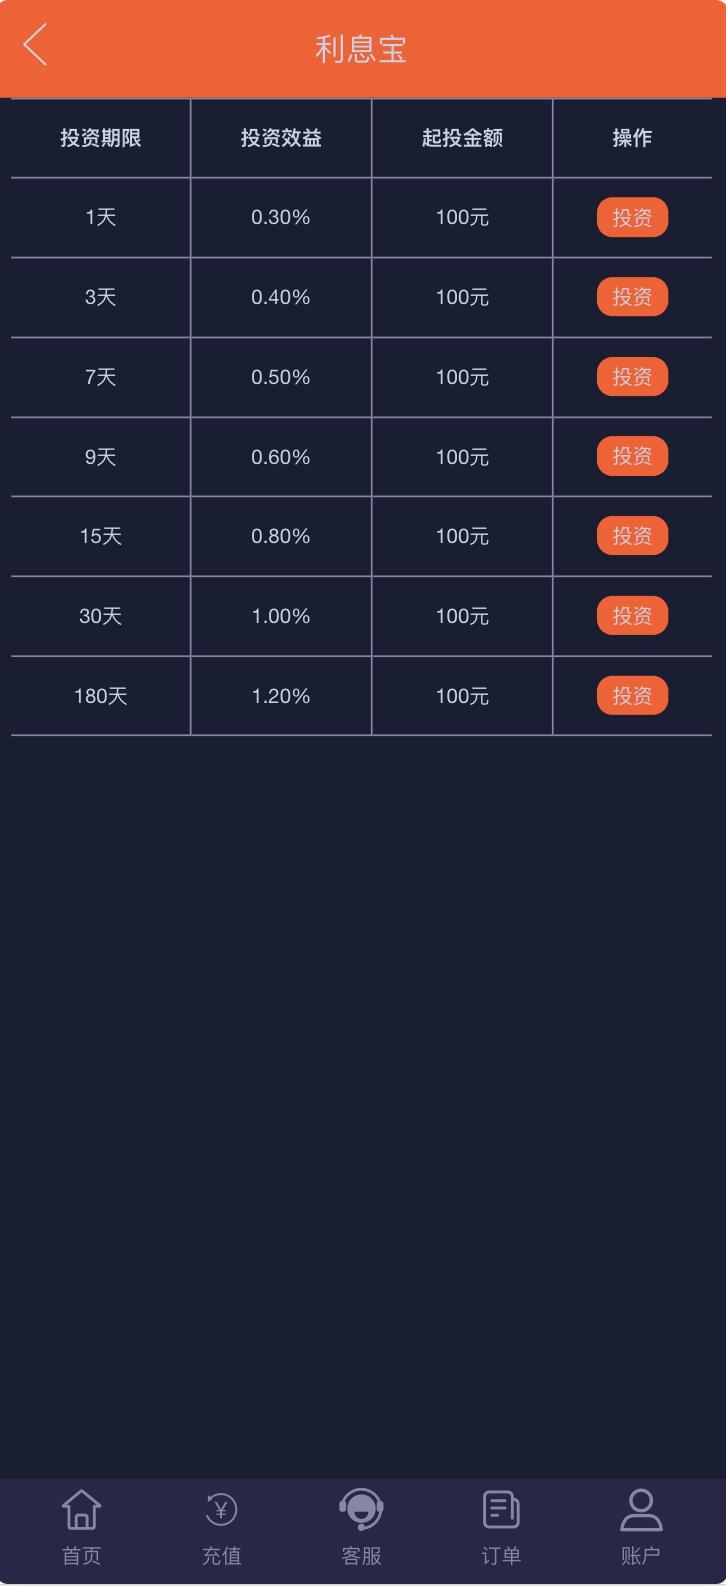Click the 操作 column header
This screenshot has width=726, height=1586.
(x=632, y=138)
